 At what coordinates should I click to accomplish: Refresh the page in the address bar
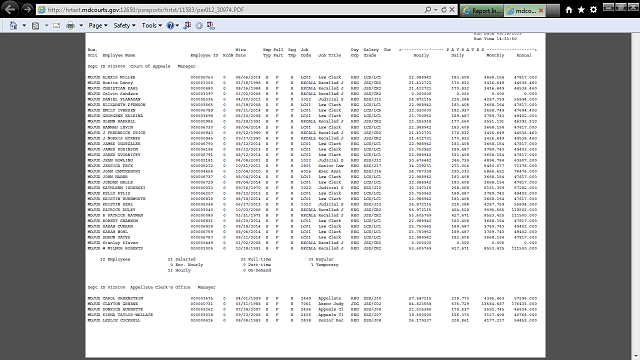444,10
